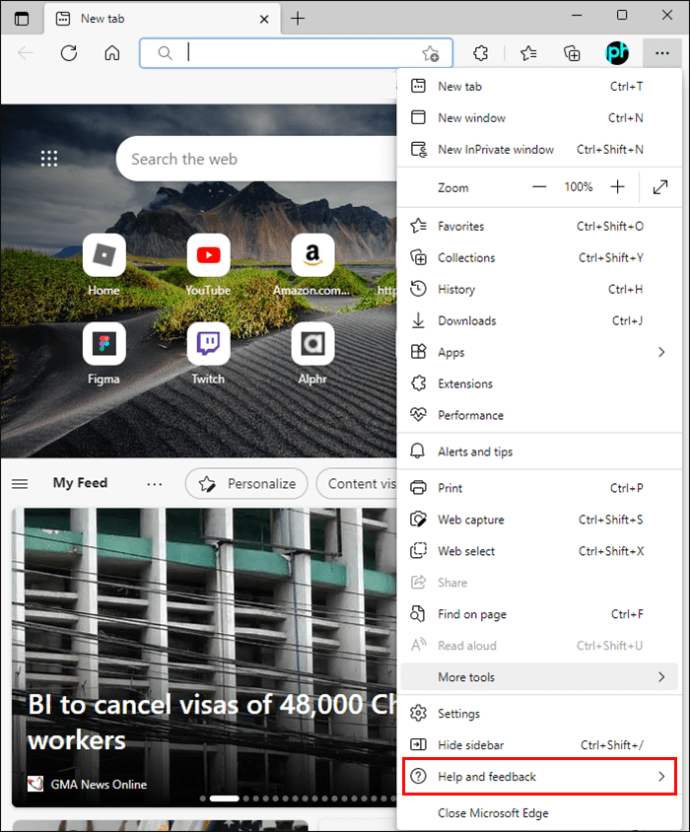Image resolution: width=690 pixels, height=832 pixels.
Task: Open Collections from the menu
Action: click(x=539, y=258)
